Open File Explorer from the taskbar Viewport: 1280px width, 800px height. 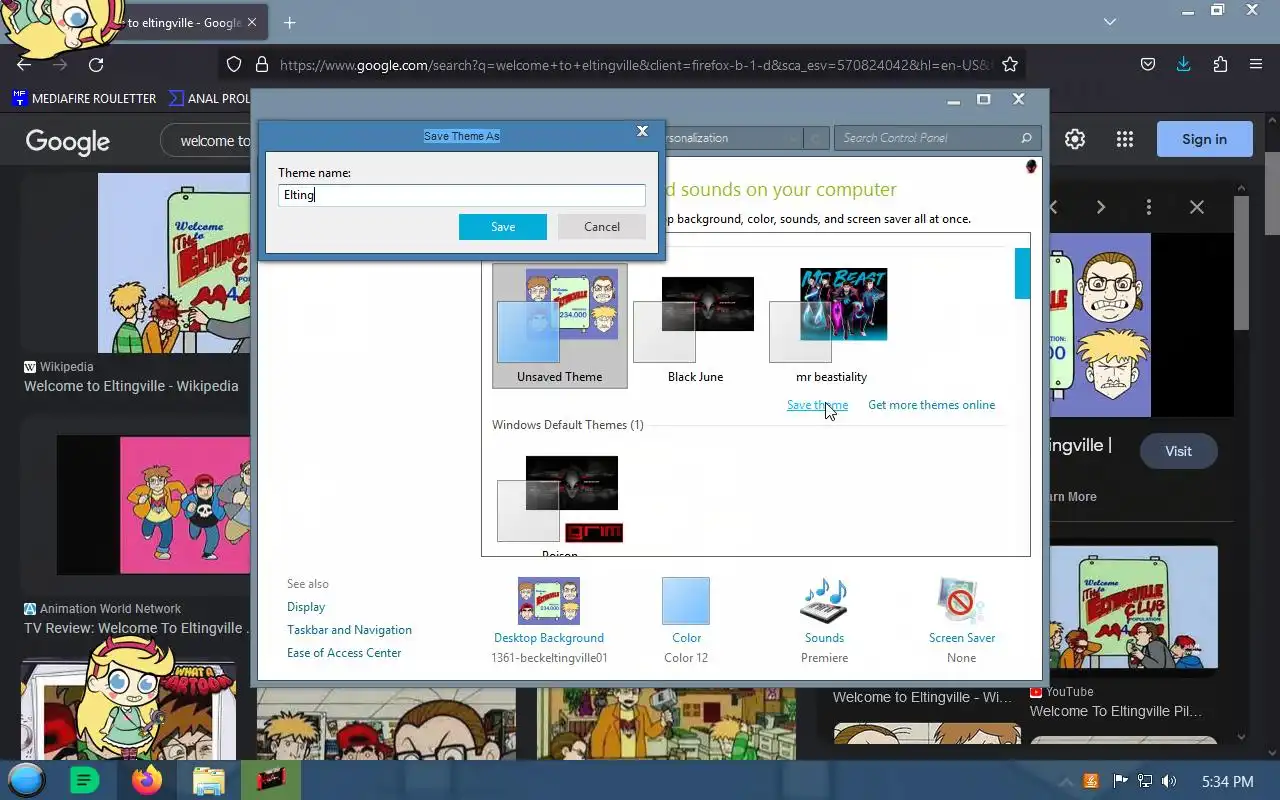coord(208,780)
